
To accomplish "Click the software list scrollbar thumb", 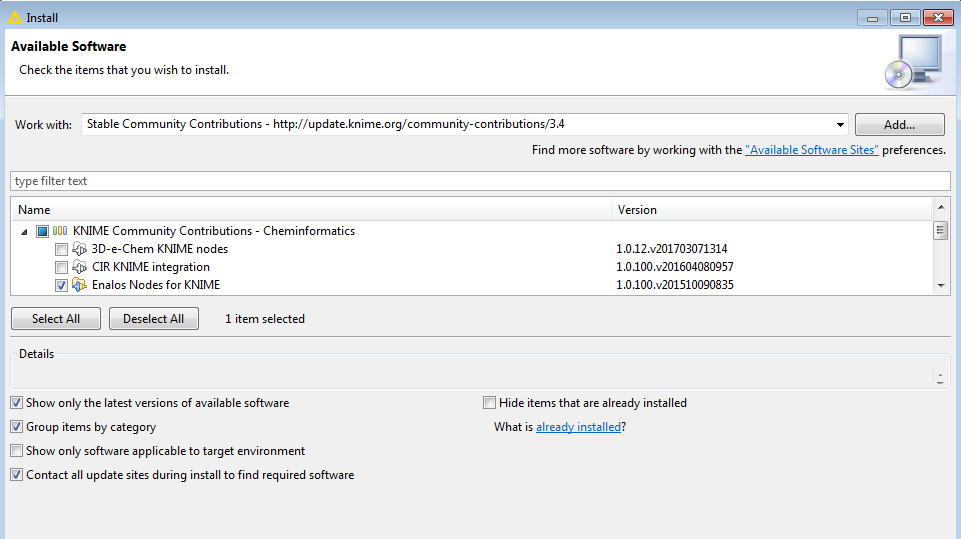I will (941, 231).
